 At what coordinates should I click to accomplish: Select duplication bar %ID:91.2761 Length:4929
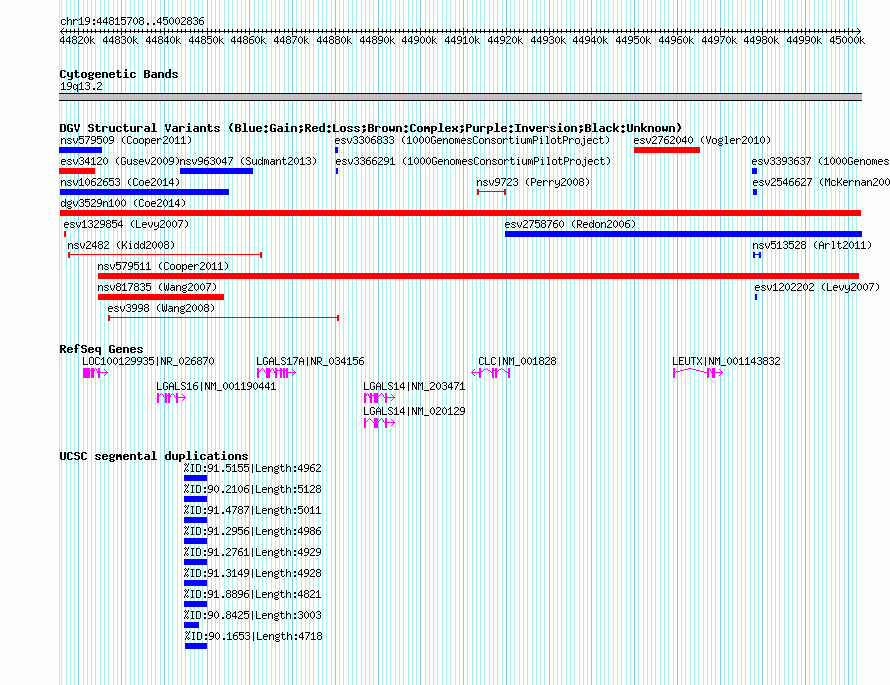tap(195, 562)
